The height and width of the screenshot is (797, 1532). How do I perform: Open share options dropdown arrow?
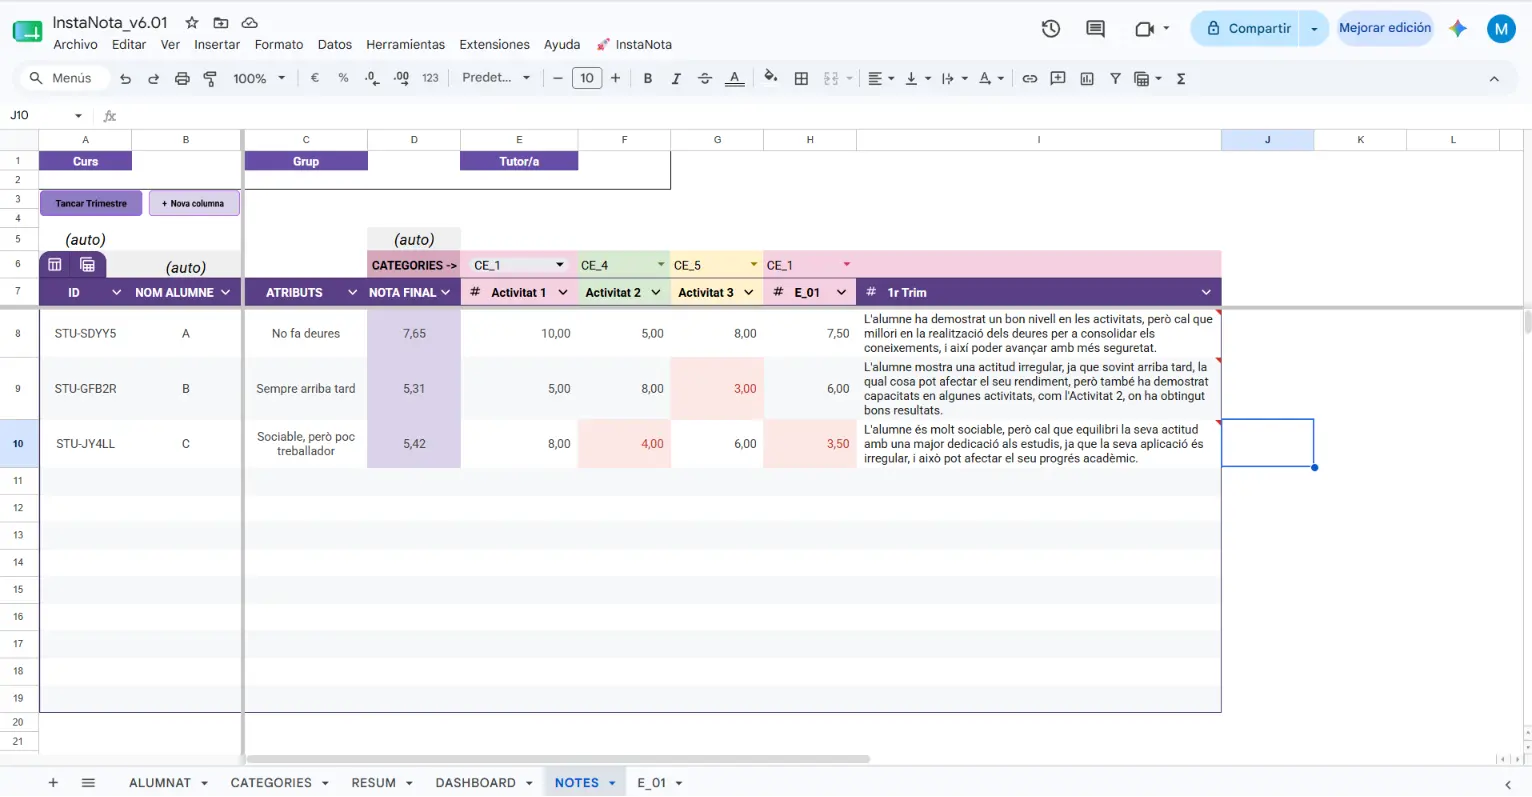click(1314, 28)
